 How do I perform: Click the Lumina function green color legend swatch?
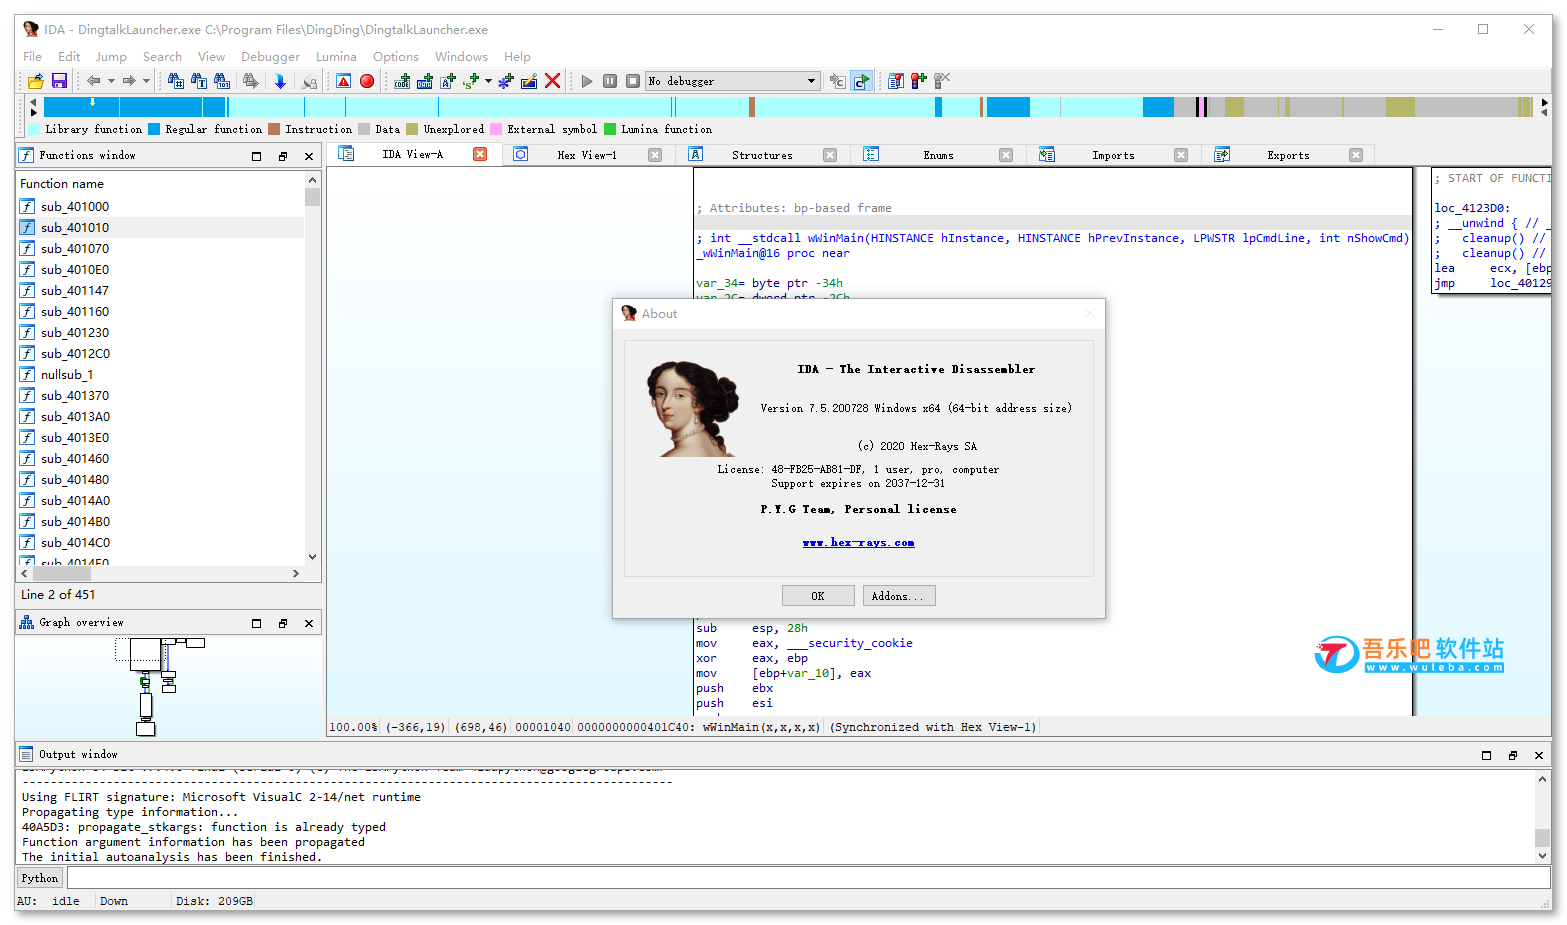(x=610, y=129)
